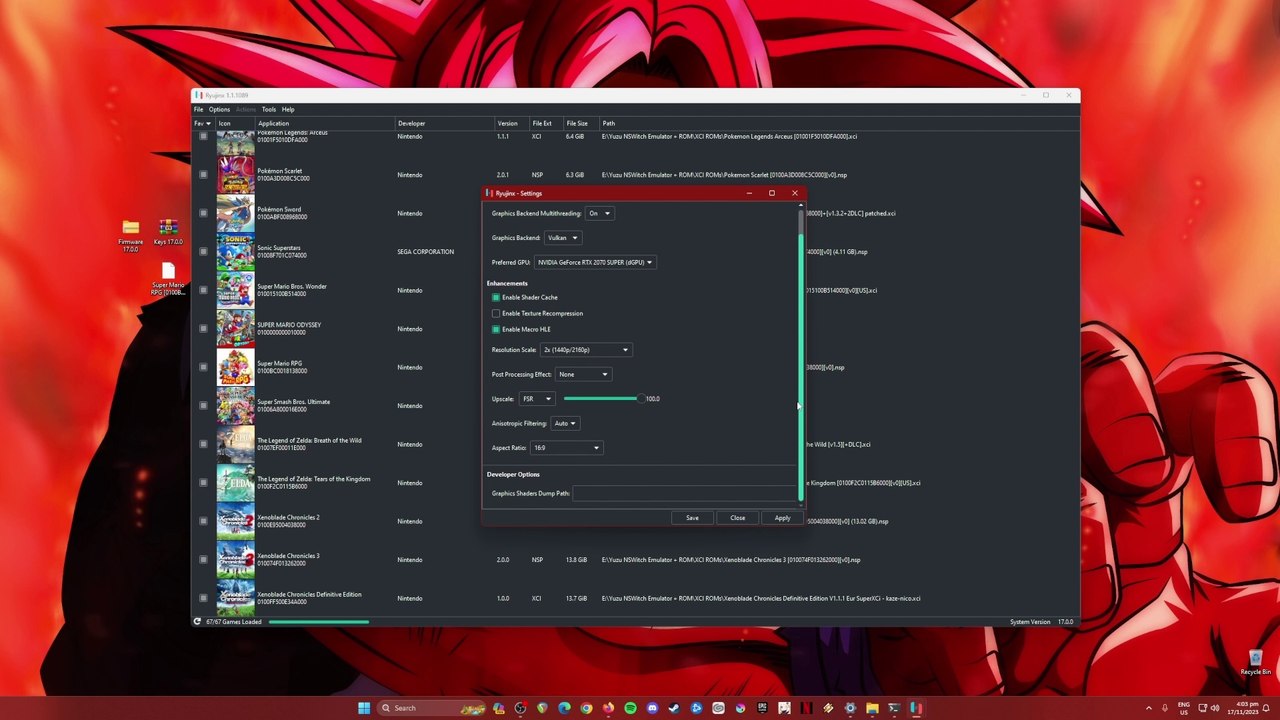1280x720 pixels.
Task: Sort by the Application column header
Action: tap(324, 123)
